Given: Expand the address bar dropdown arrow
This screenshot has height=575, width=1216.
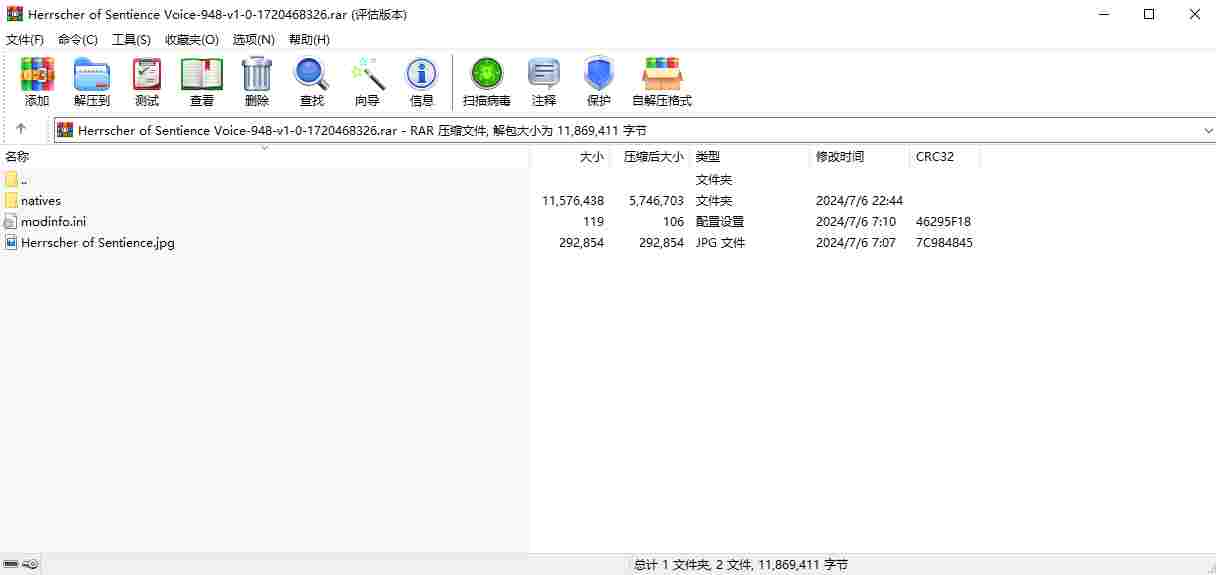Looking at the screenshot, I should click(1208, 130).
